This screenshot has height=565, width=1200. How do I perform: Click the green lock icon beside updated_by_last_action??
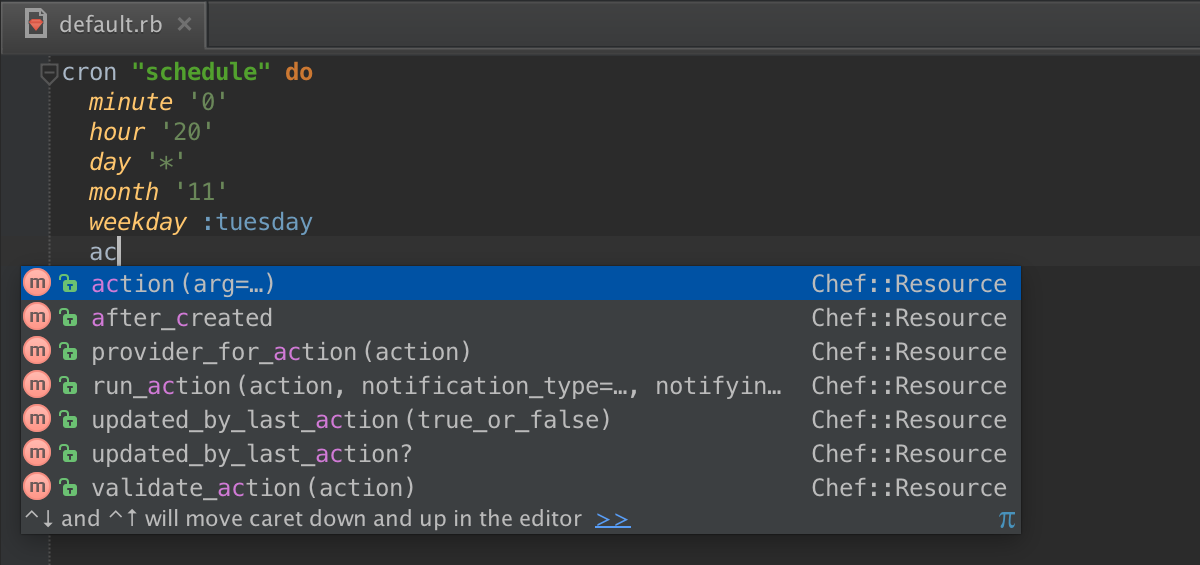point(68,454)
